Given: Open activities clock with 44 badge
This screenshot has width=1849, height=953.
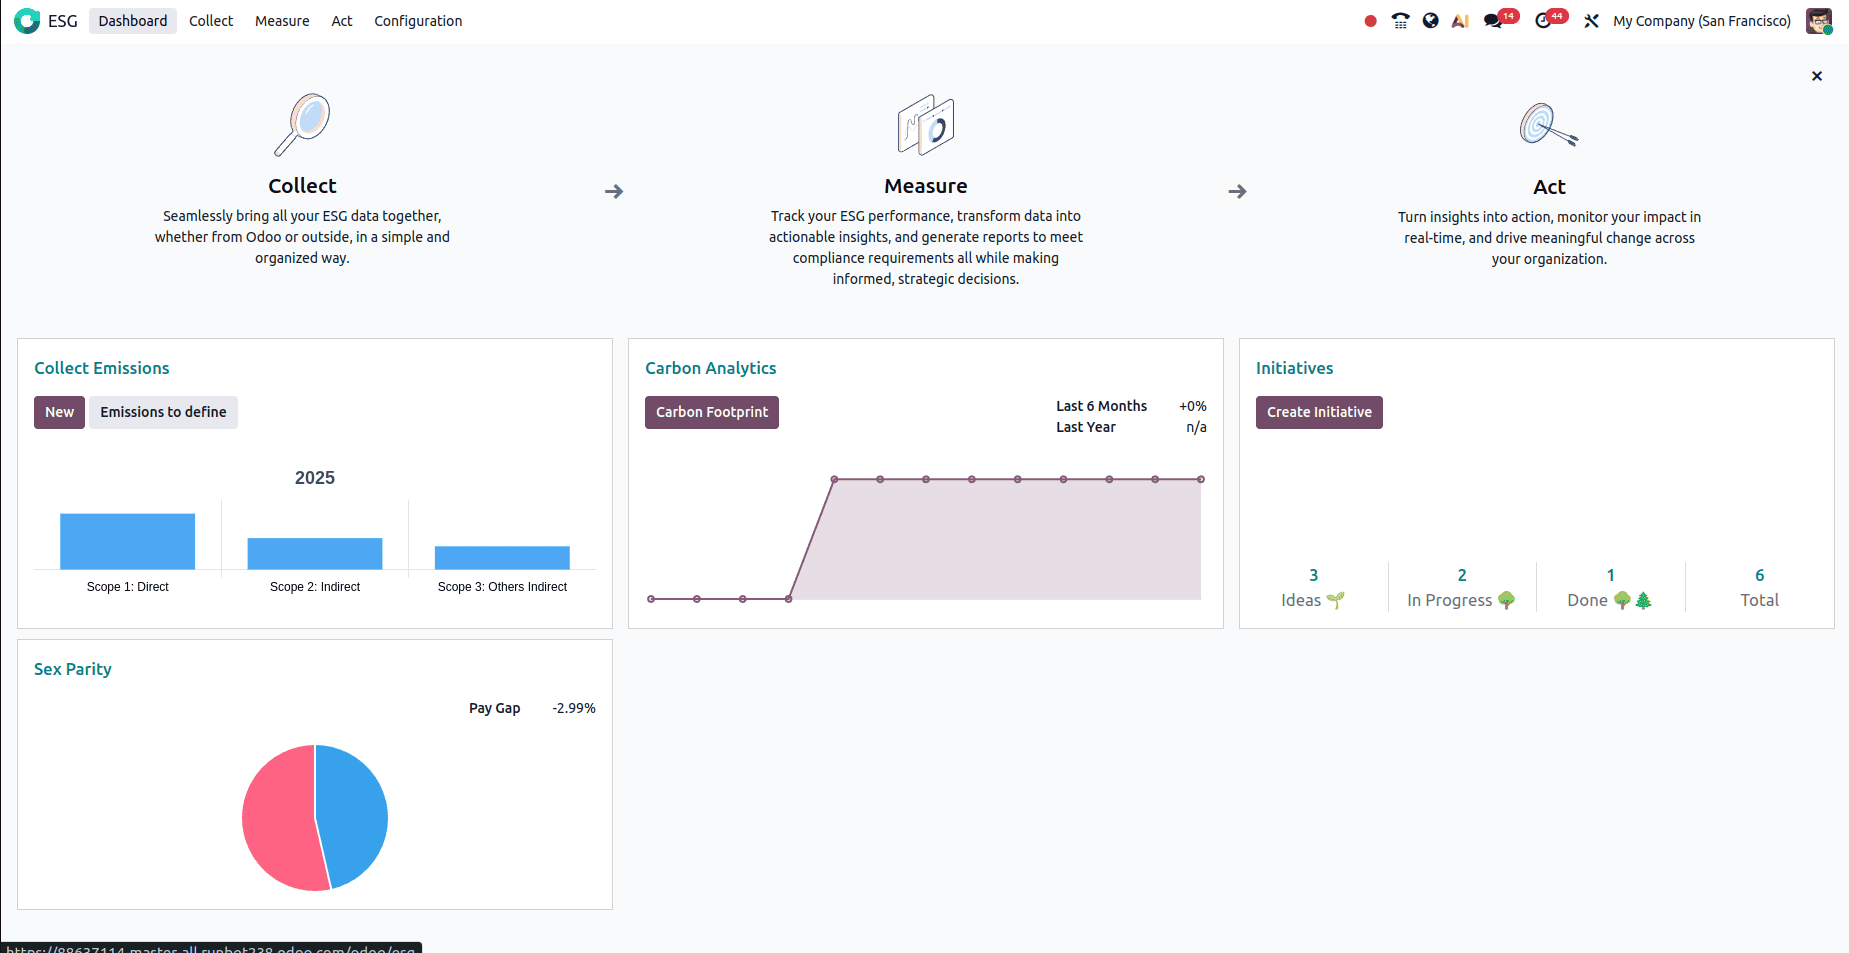Looking at the screenshot, I should pyautogui.click(x=1543, y=21).
